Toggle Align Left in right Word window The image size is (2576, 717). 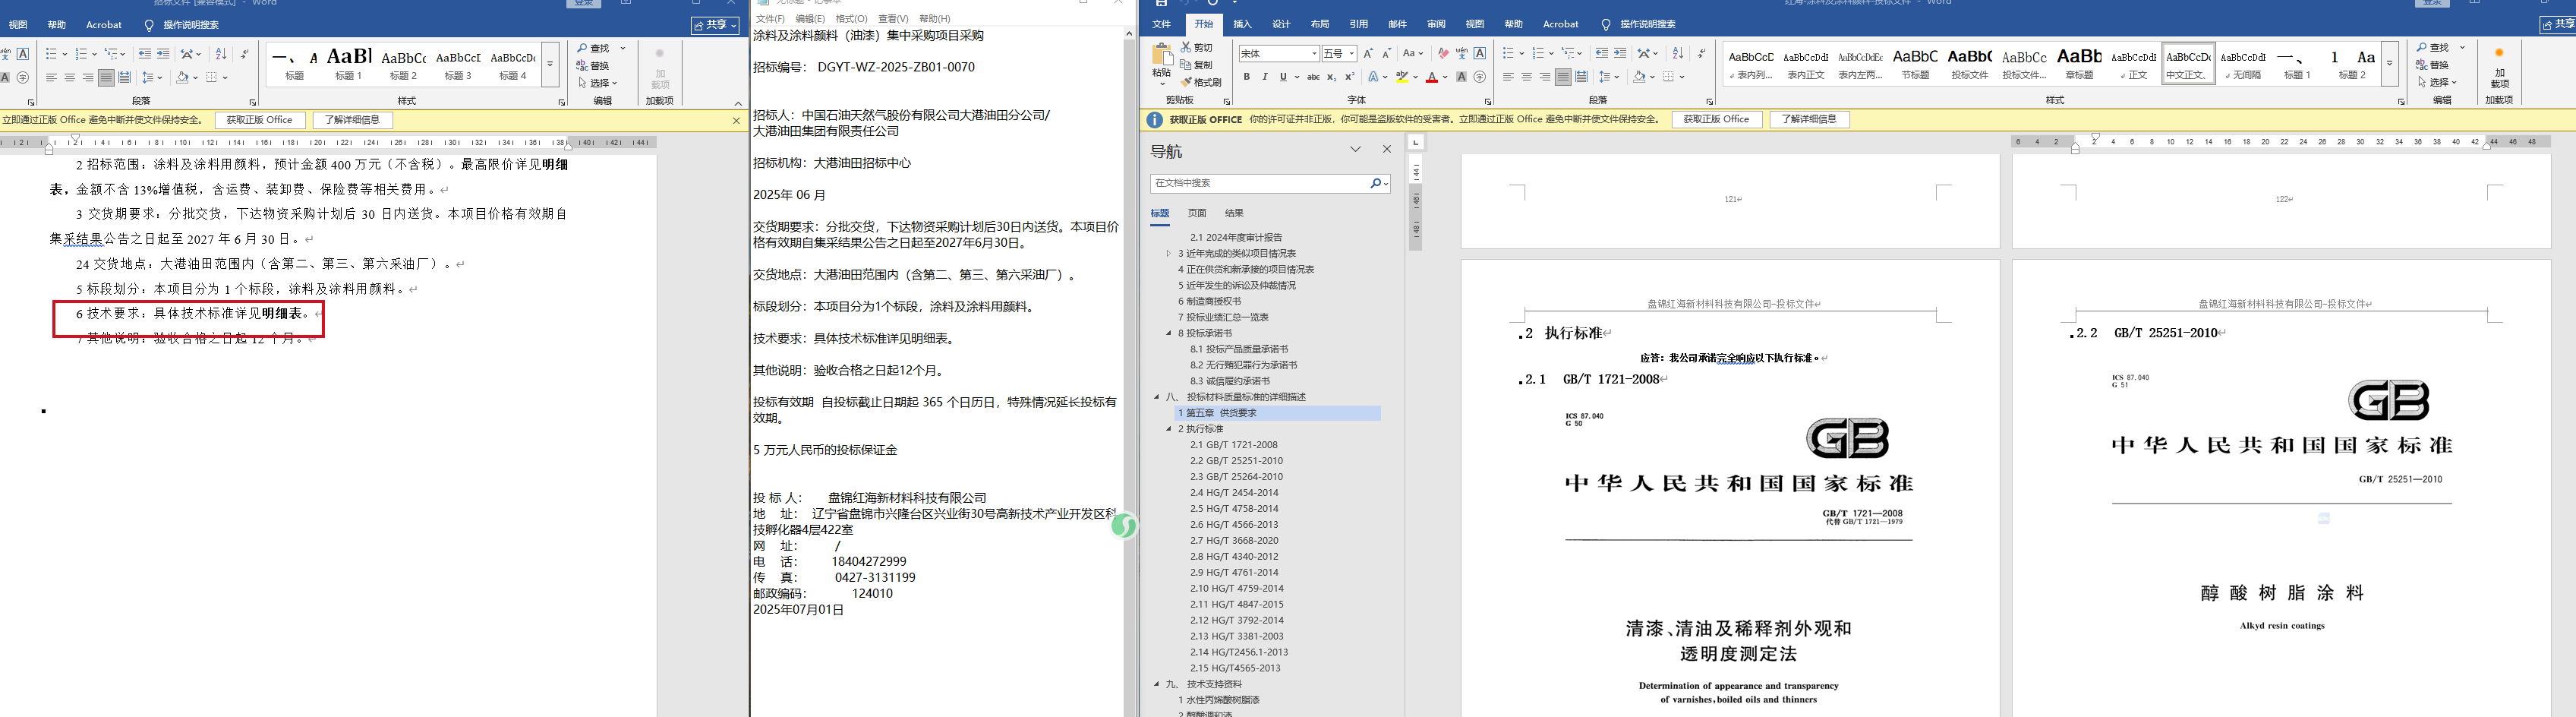1508,77
